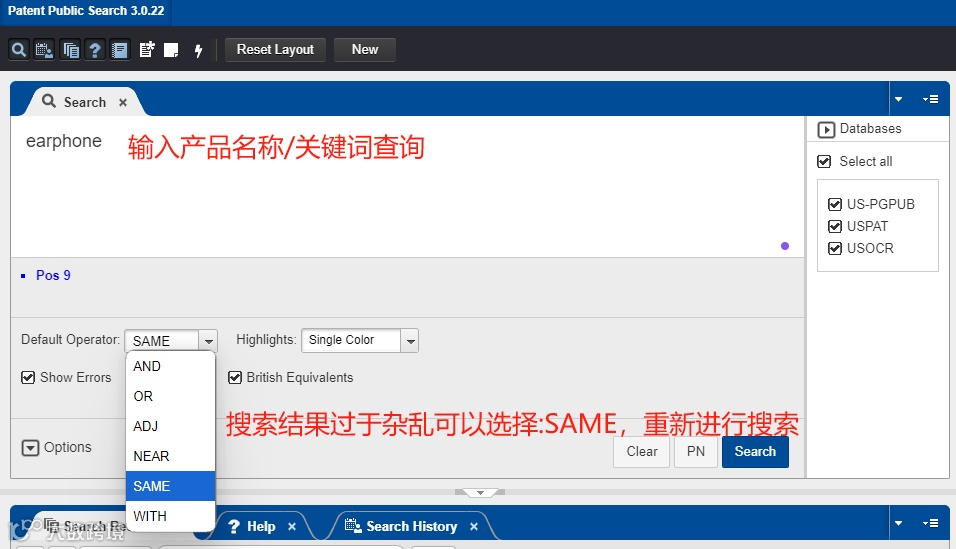Image resolution: width=956 pixels, height=549 pixels.
Task: Expand the Options section
Action: [x=30, y=448]
